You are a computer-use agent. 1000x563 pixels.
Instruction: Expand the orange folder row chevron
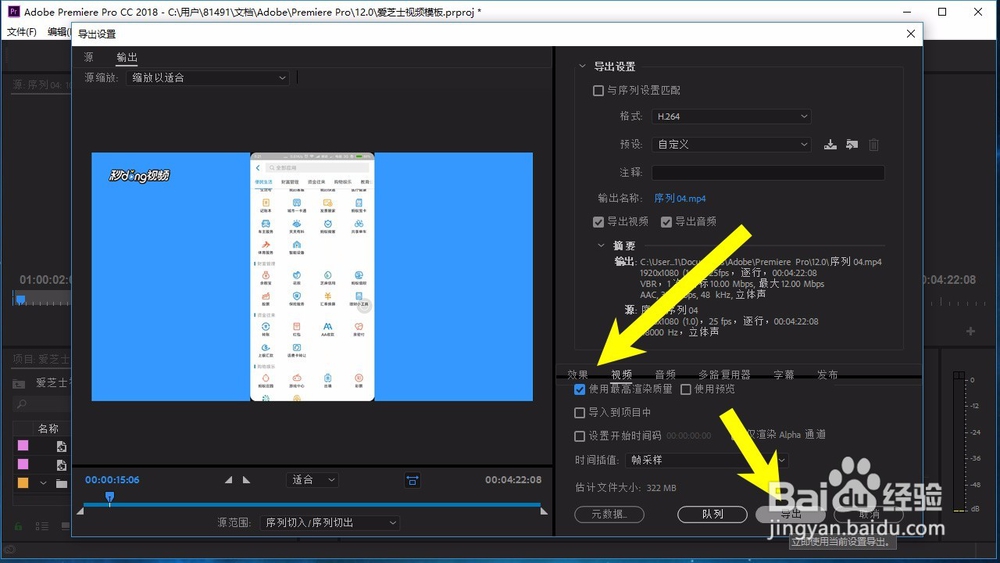[x=43, y=483]
